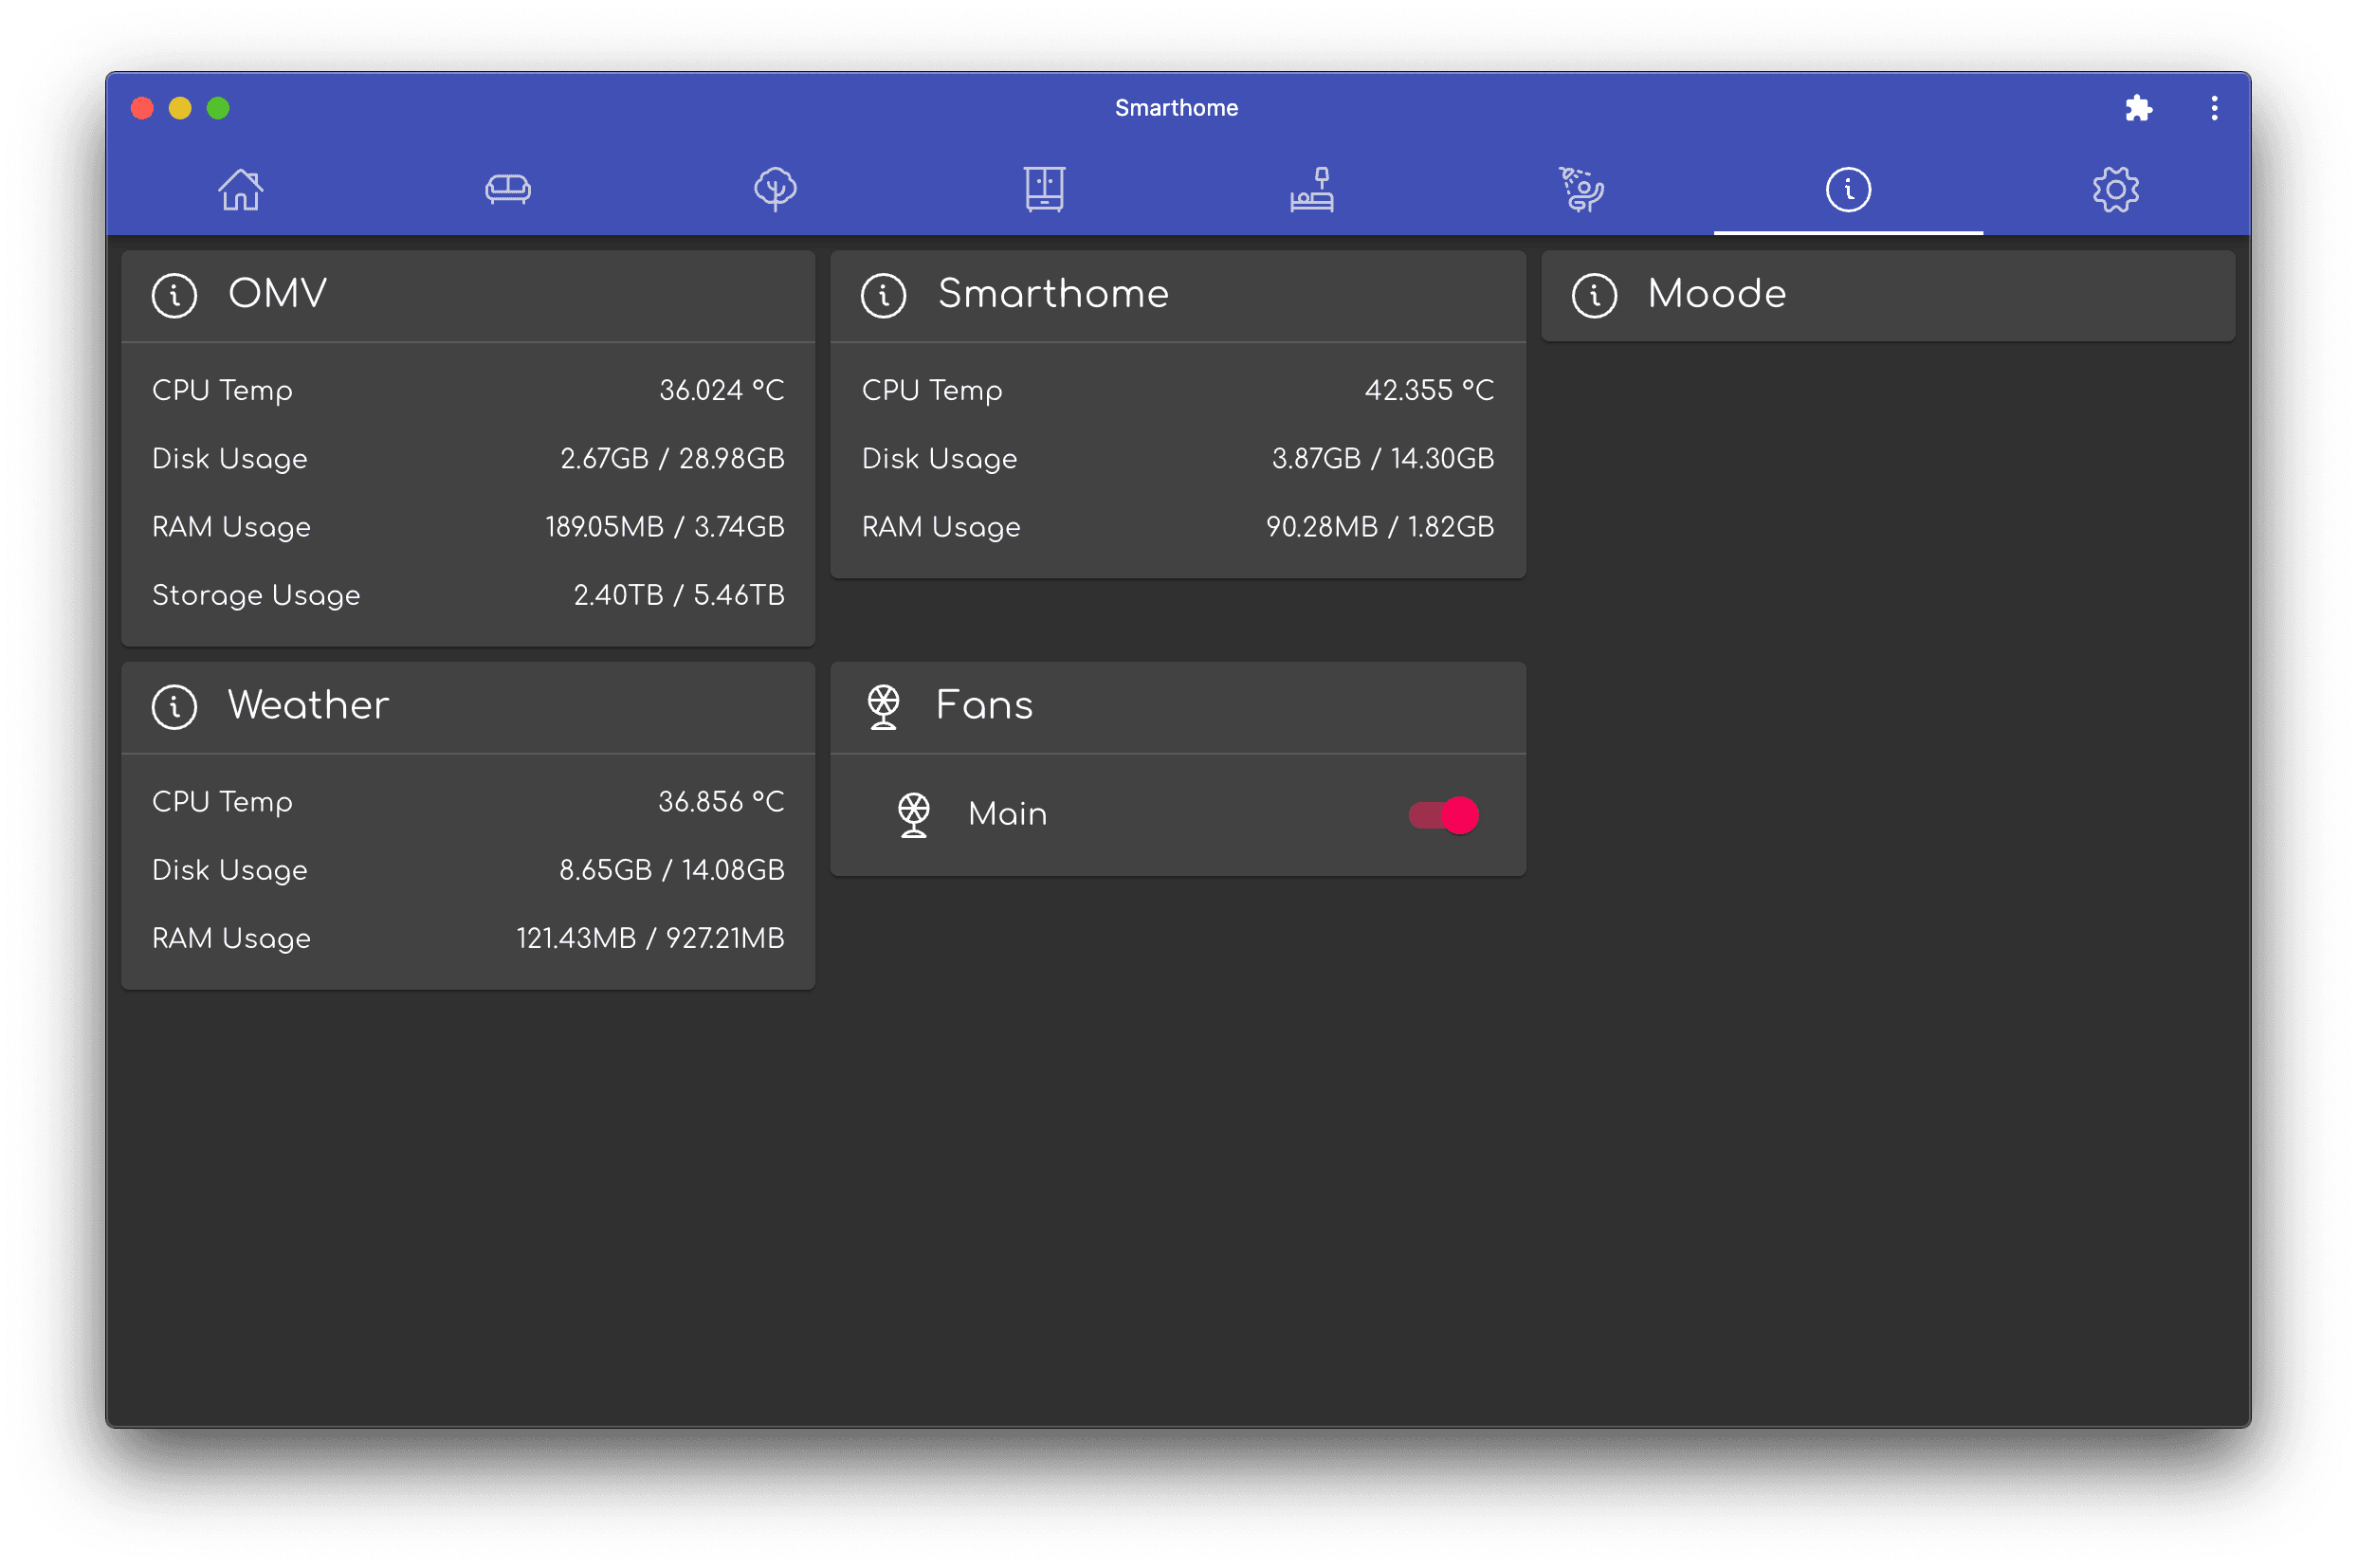Click the info icon beside Smarthome card title
The height and width of the screenshot is (1568, 2357).
883,296
